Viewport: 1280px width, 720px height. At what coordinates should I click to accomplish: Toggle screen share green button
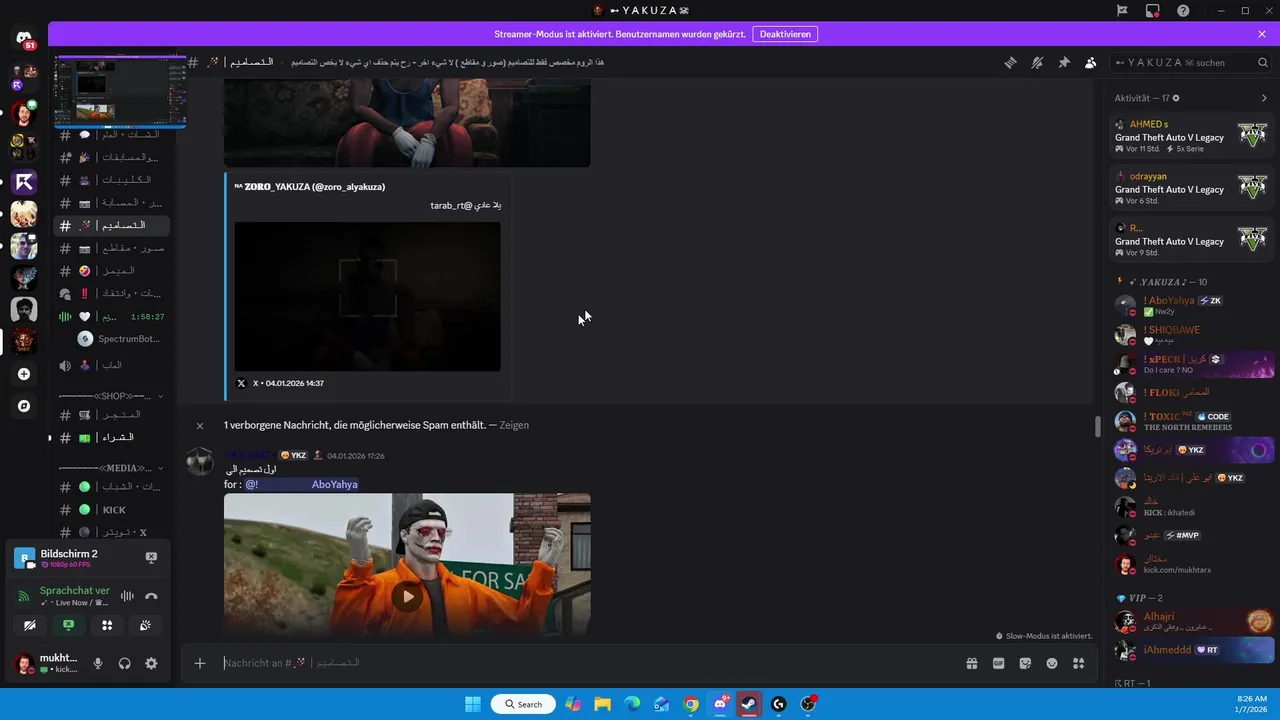69,625
